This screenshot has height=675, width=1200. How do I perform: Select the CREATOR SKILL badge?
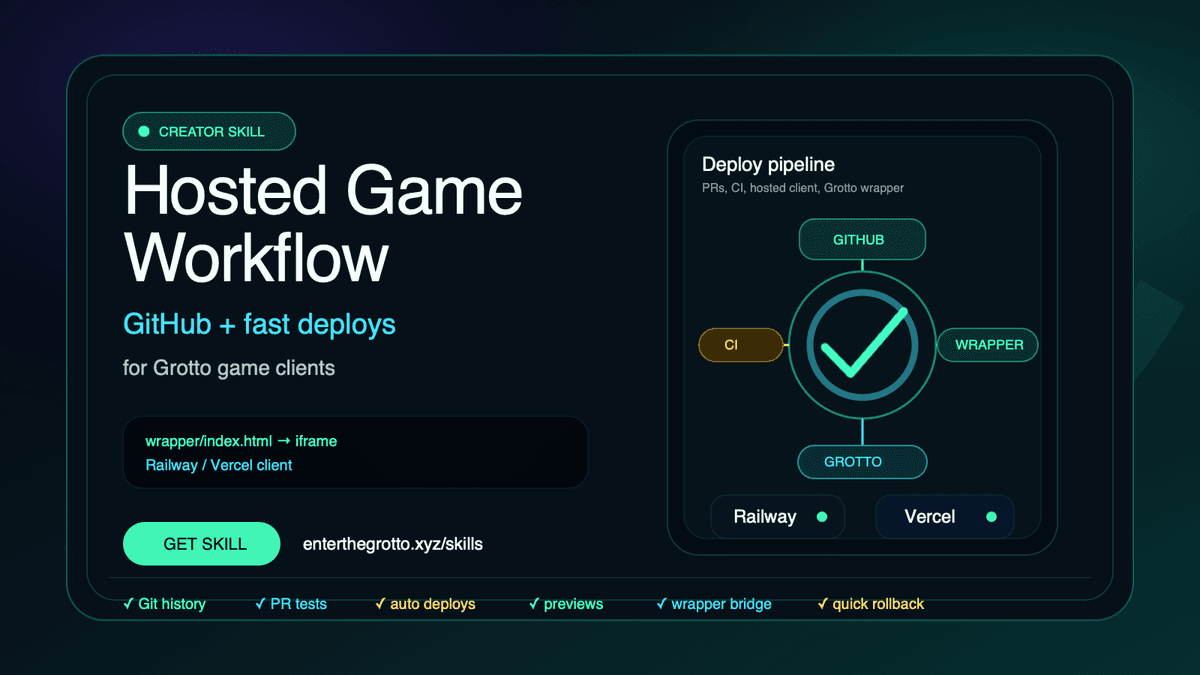(209, 132)
